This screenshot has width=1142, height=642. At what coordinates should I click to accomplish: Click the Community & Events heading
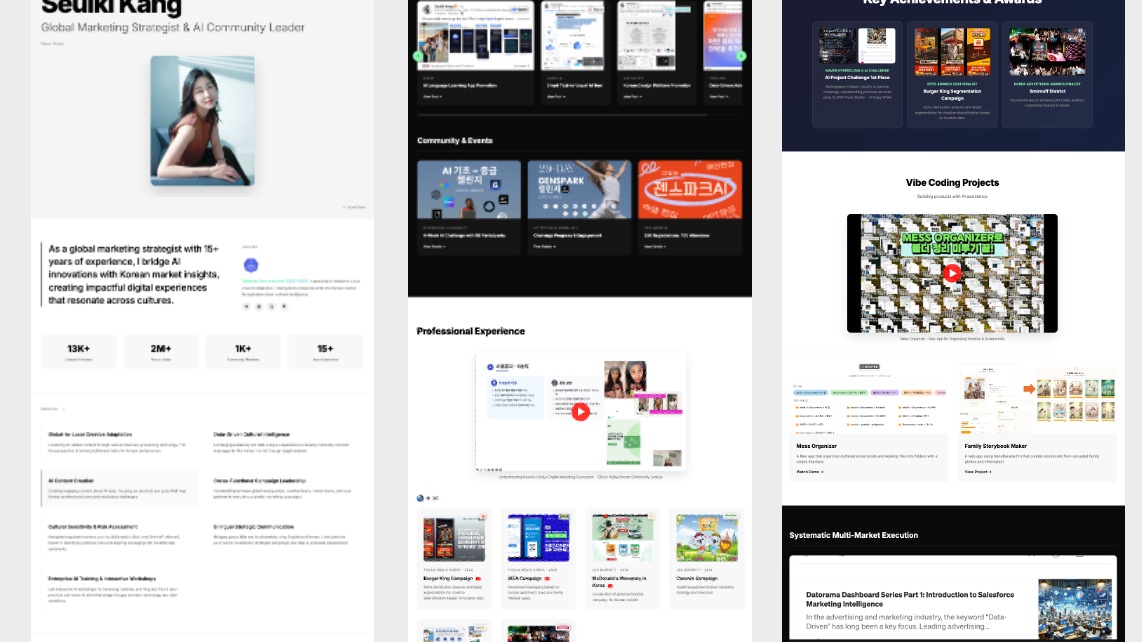(x=454, y=141)
